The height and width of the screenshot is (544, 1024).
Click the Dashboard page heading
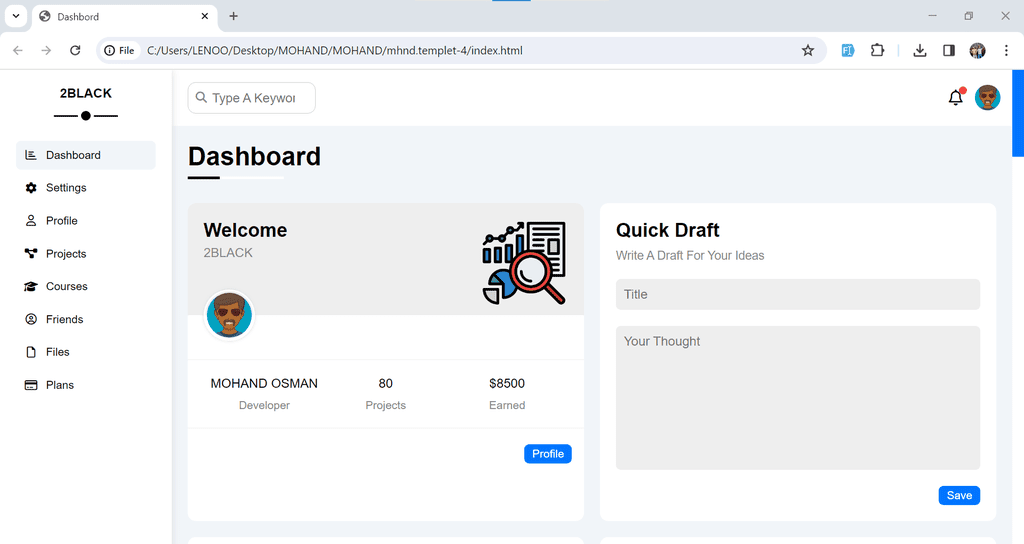click(254, 157)
